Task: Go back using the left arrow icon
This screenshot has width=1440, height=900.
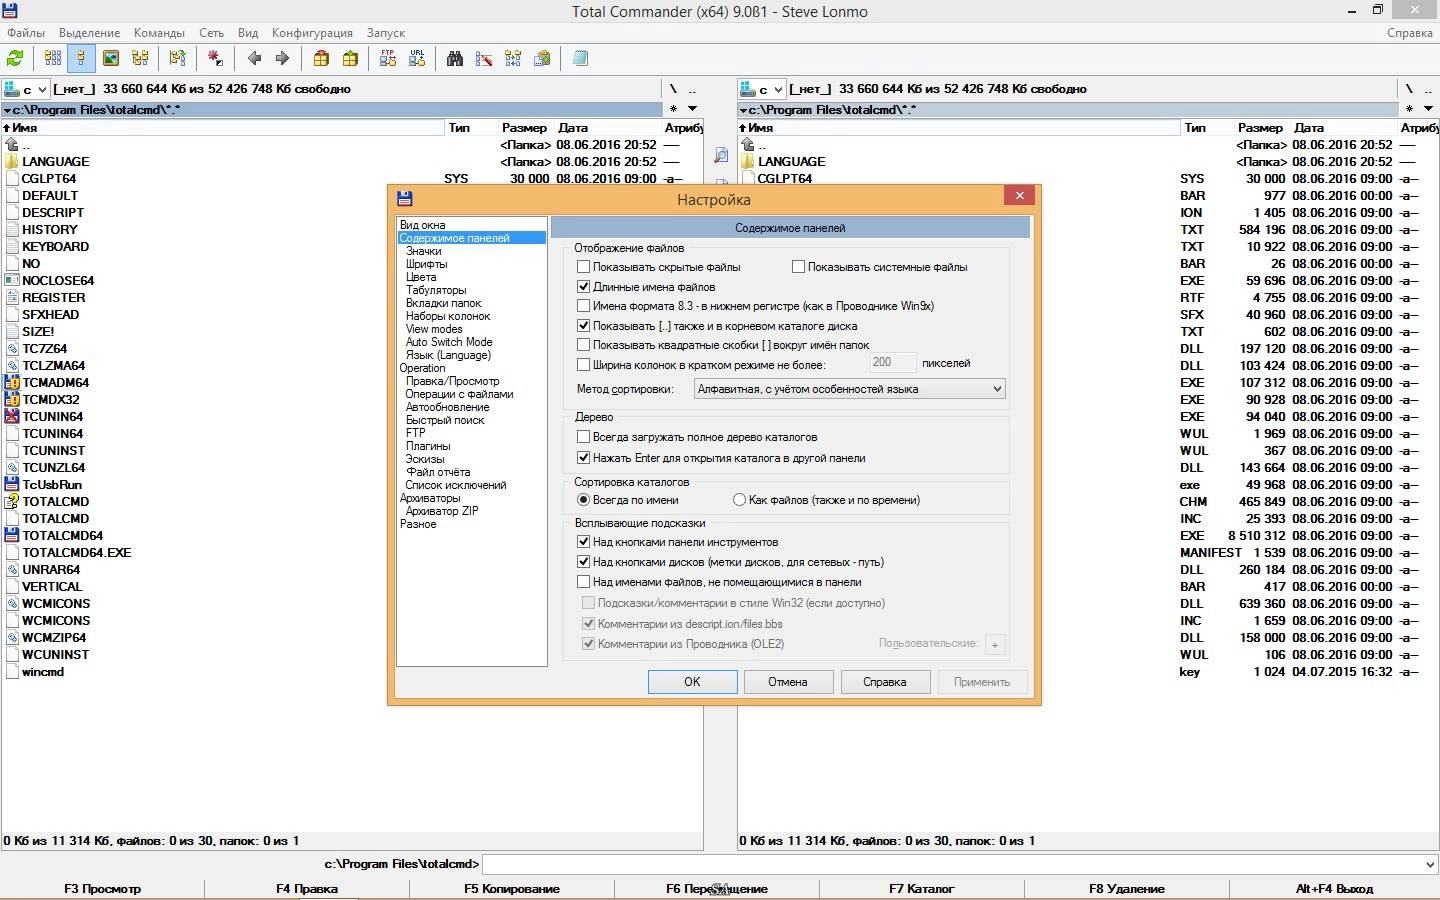Action: 254,59
